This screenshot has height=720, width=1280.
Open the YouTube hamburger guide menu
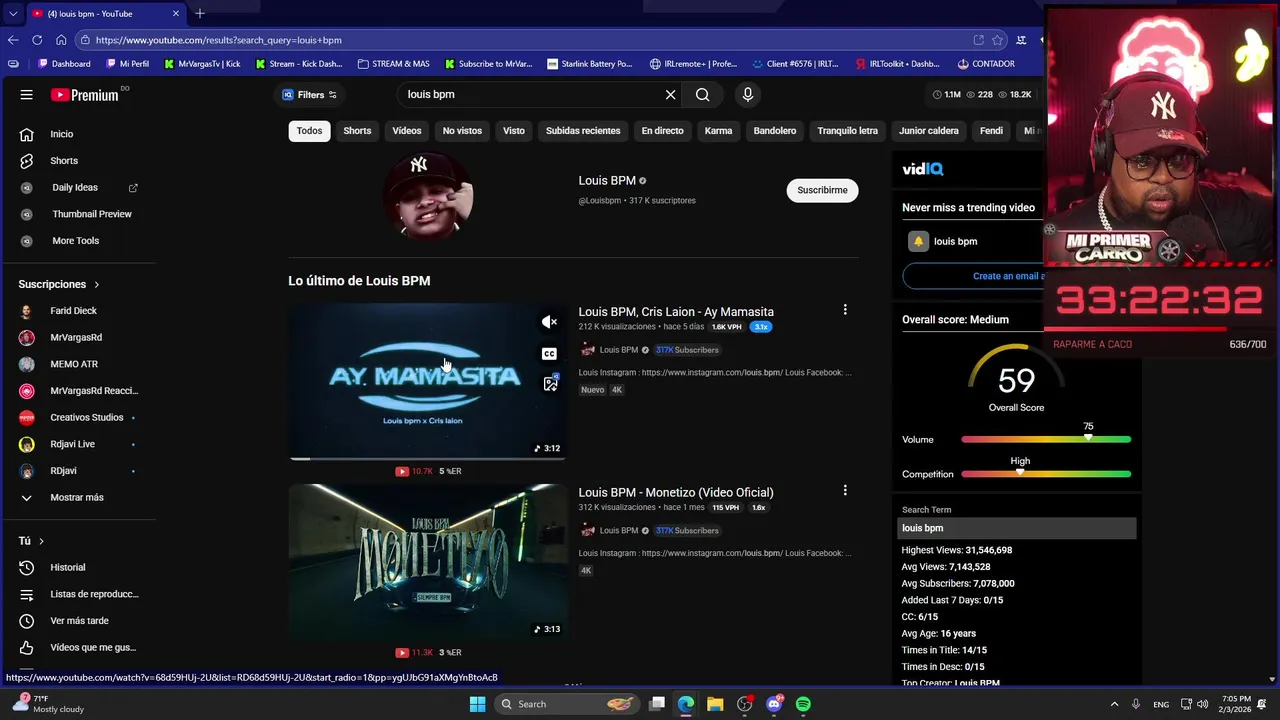click(x=27, y=95)
